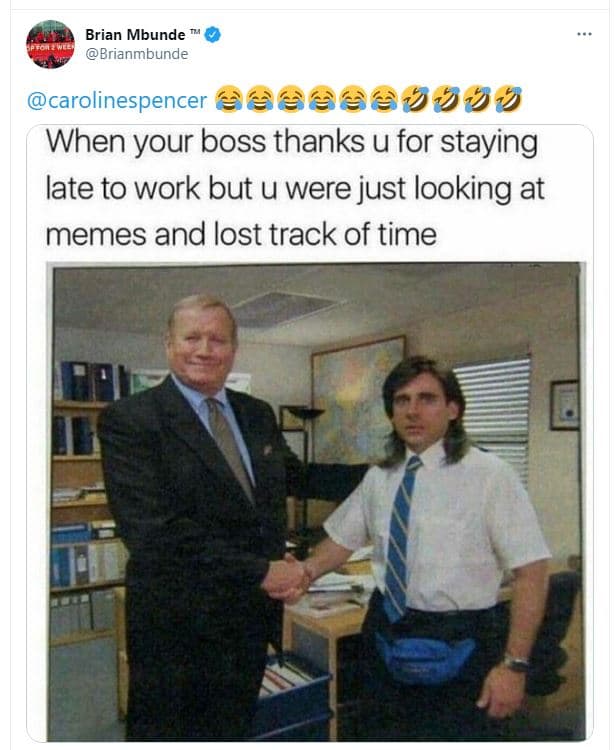Click the TM symbol beside the name
The image size is (615, 750).
click(x=195, y=31)
